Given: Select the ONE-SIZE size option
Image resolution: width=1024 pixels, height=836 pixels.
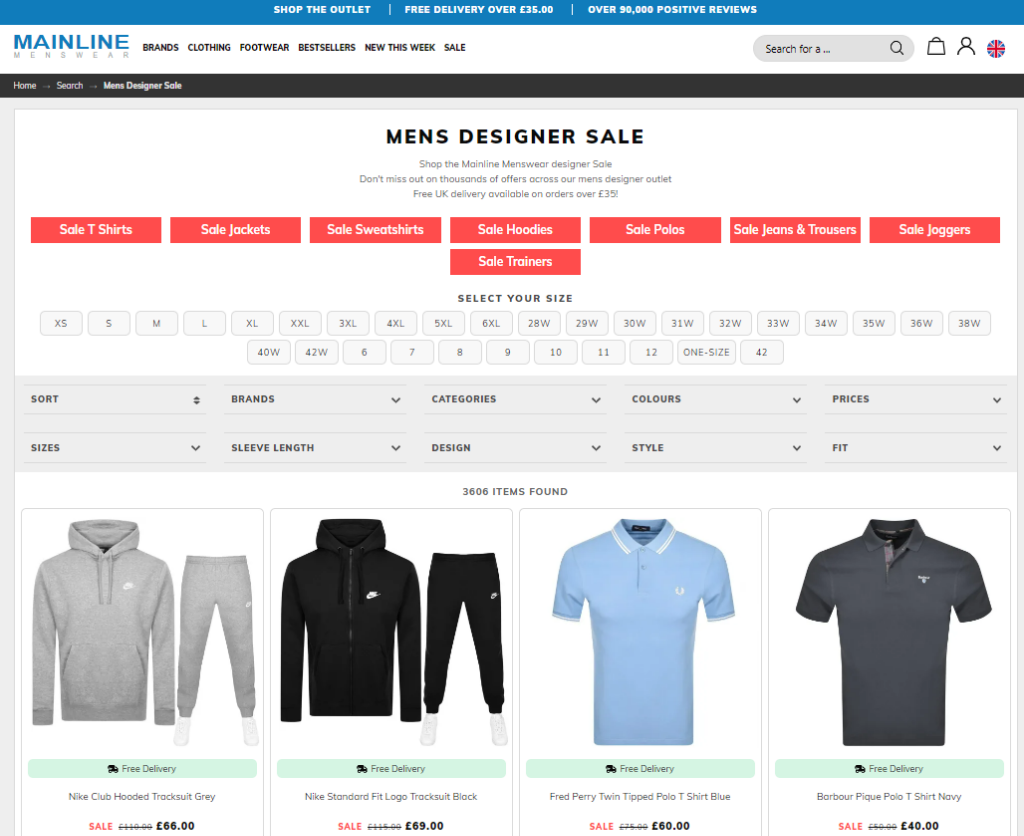Looking at the screenshot, I should click(706, 352).
